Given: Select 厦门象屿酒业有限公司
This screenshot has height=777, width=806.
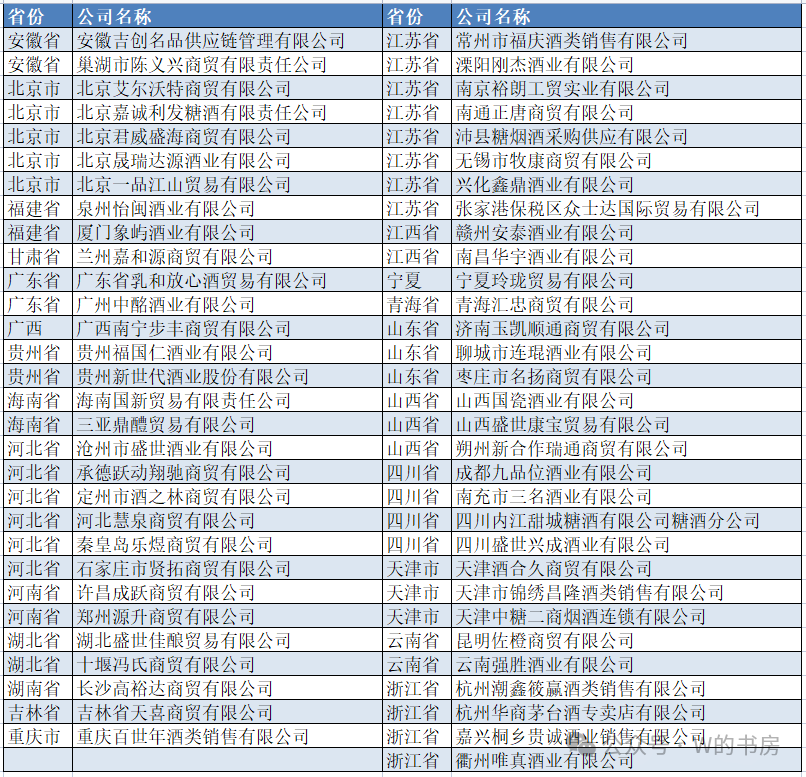Looking at the screenshot, I should pos(227,232).
